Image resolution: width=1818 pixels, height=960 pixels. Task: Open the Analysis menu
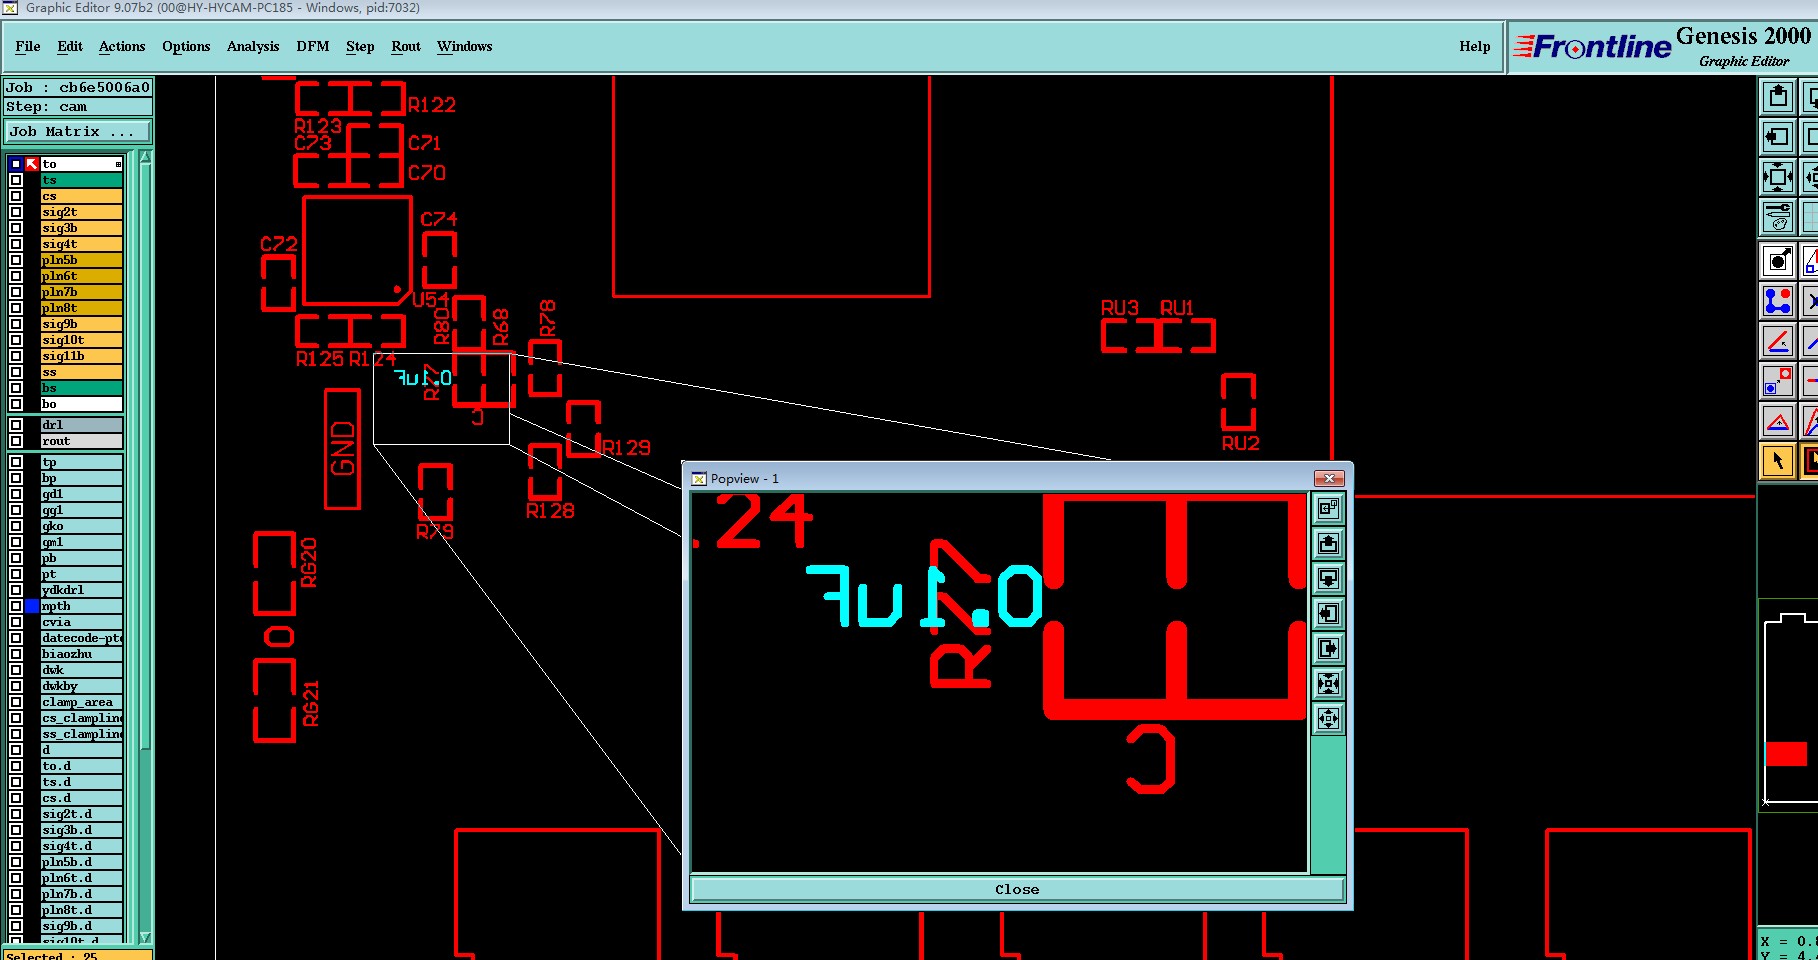pyautogui.click(x=253, y=46)
